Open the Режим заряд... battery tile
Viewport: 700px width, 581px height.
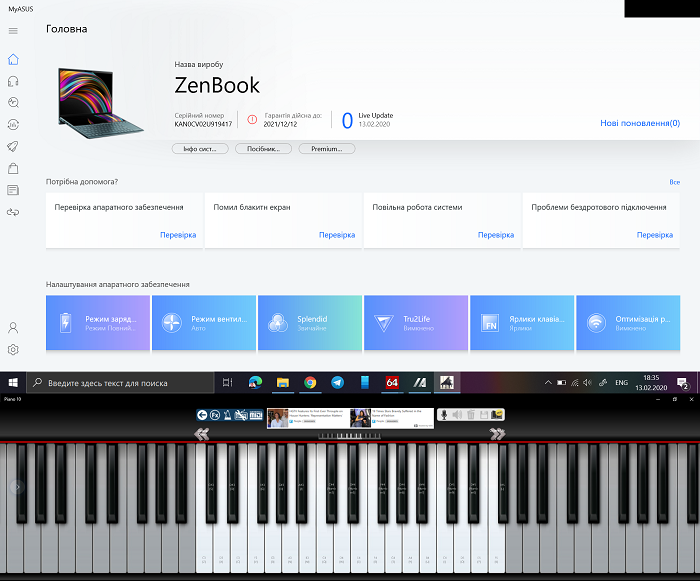point(98,323)
